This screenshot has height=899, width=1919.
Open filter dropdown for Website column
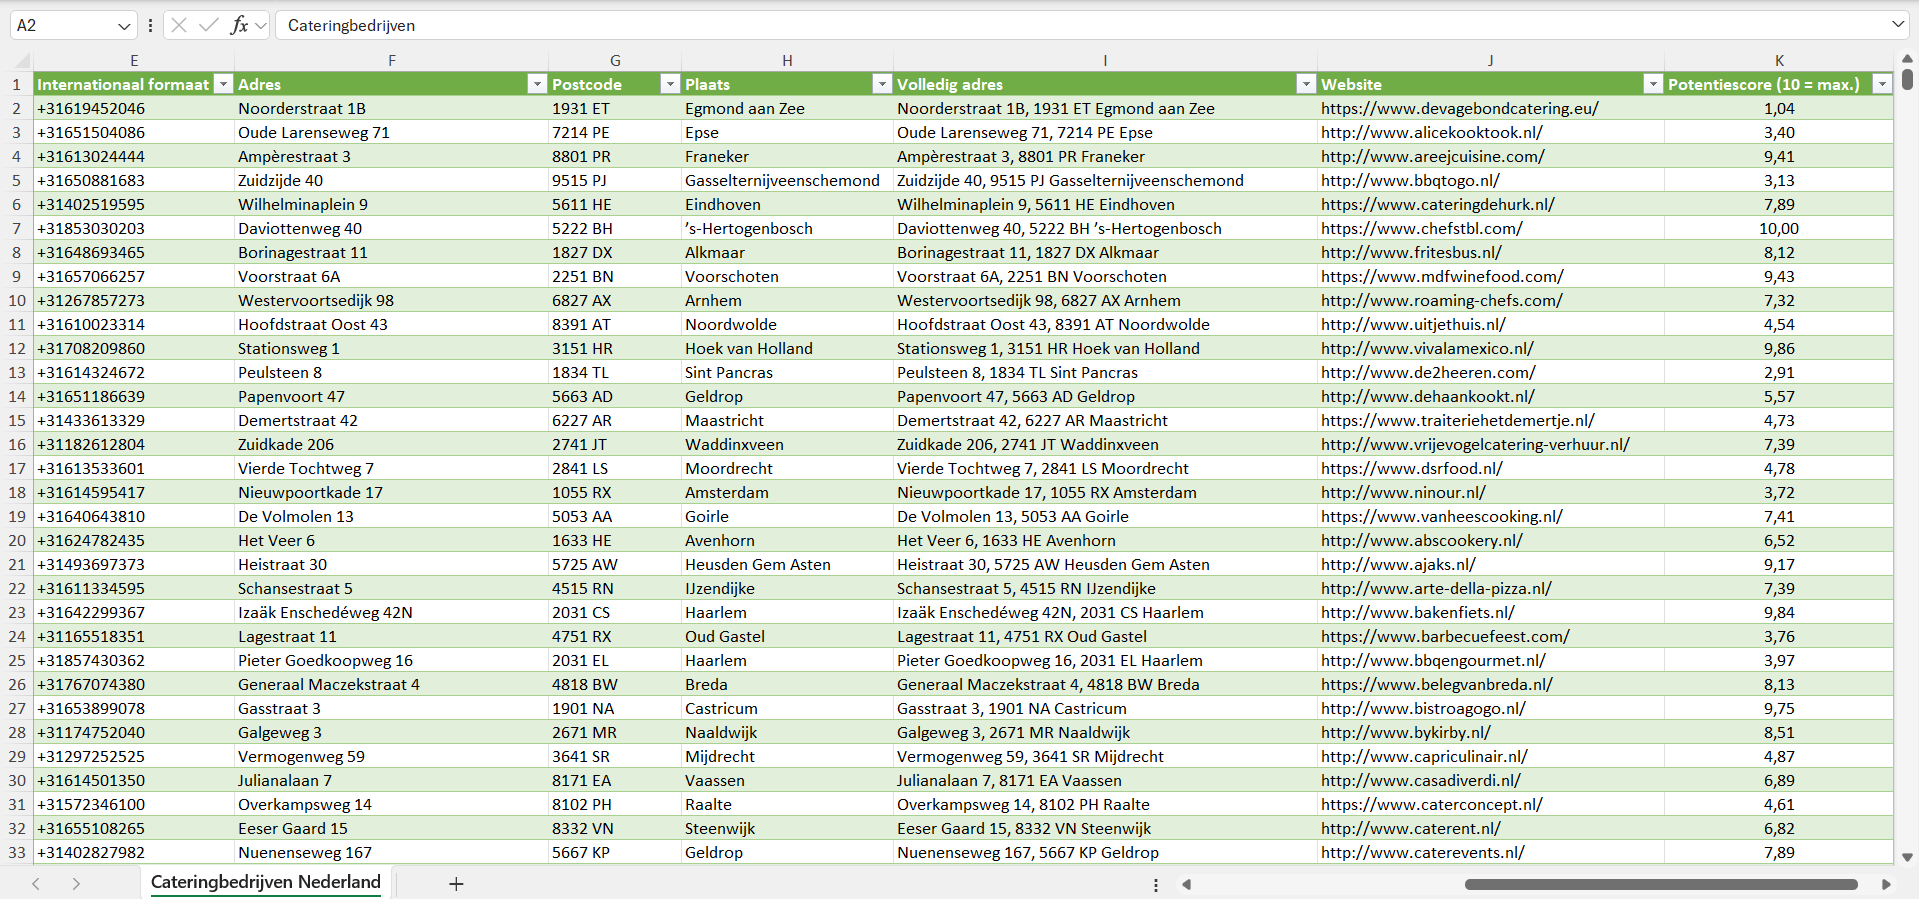(x=1653, y=84)
